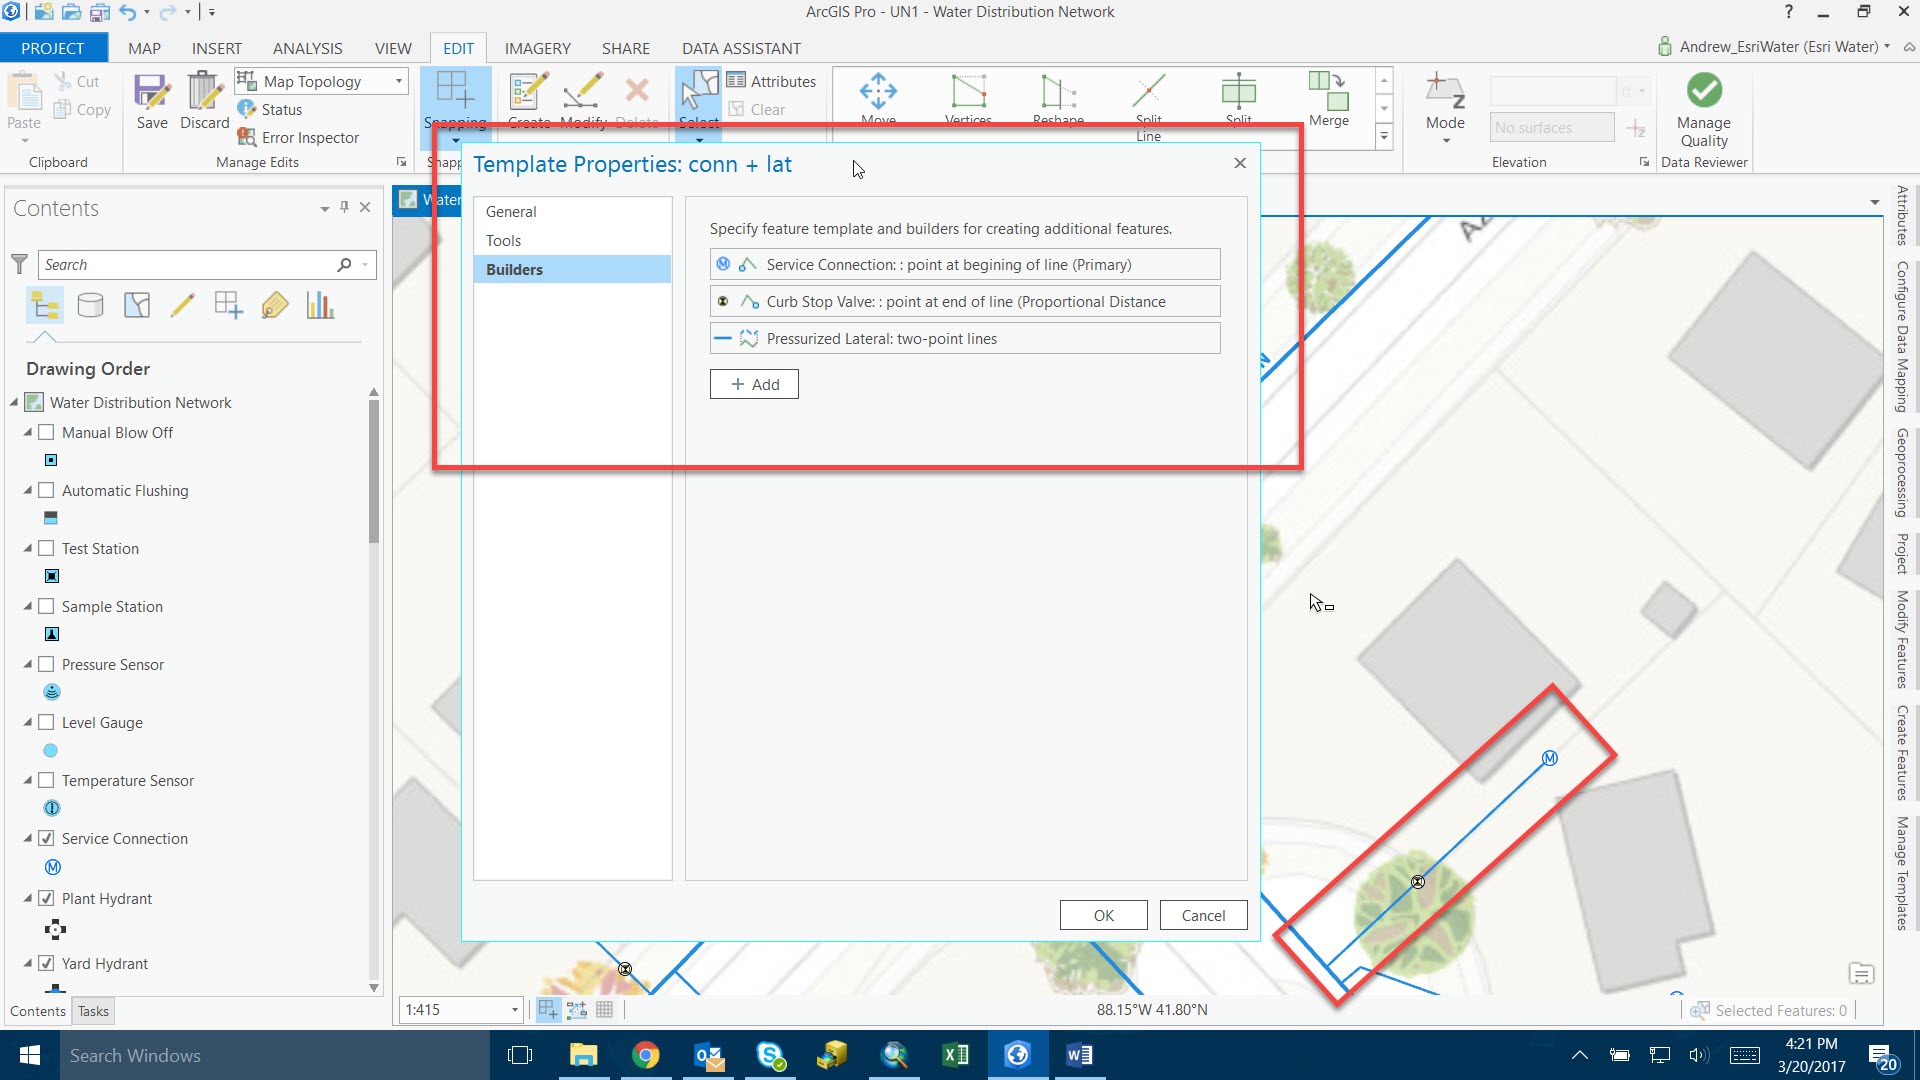This screenshot has height=1080, width=1920.
Task: Click the Service Connection layer symbol
Action: [x=53, y=867]
